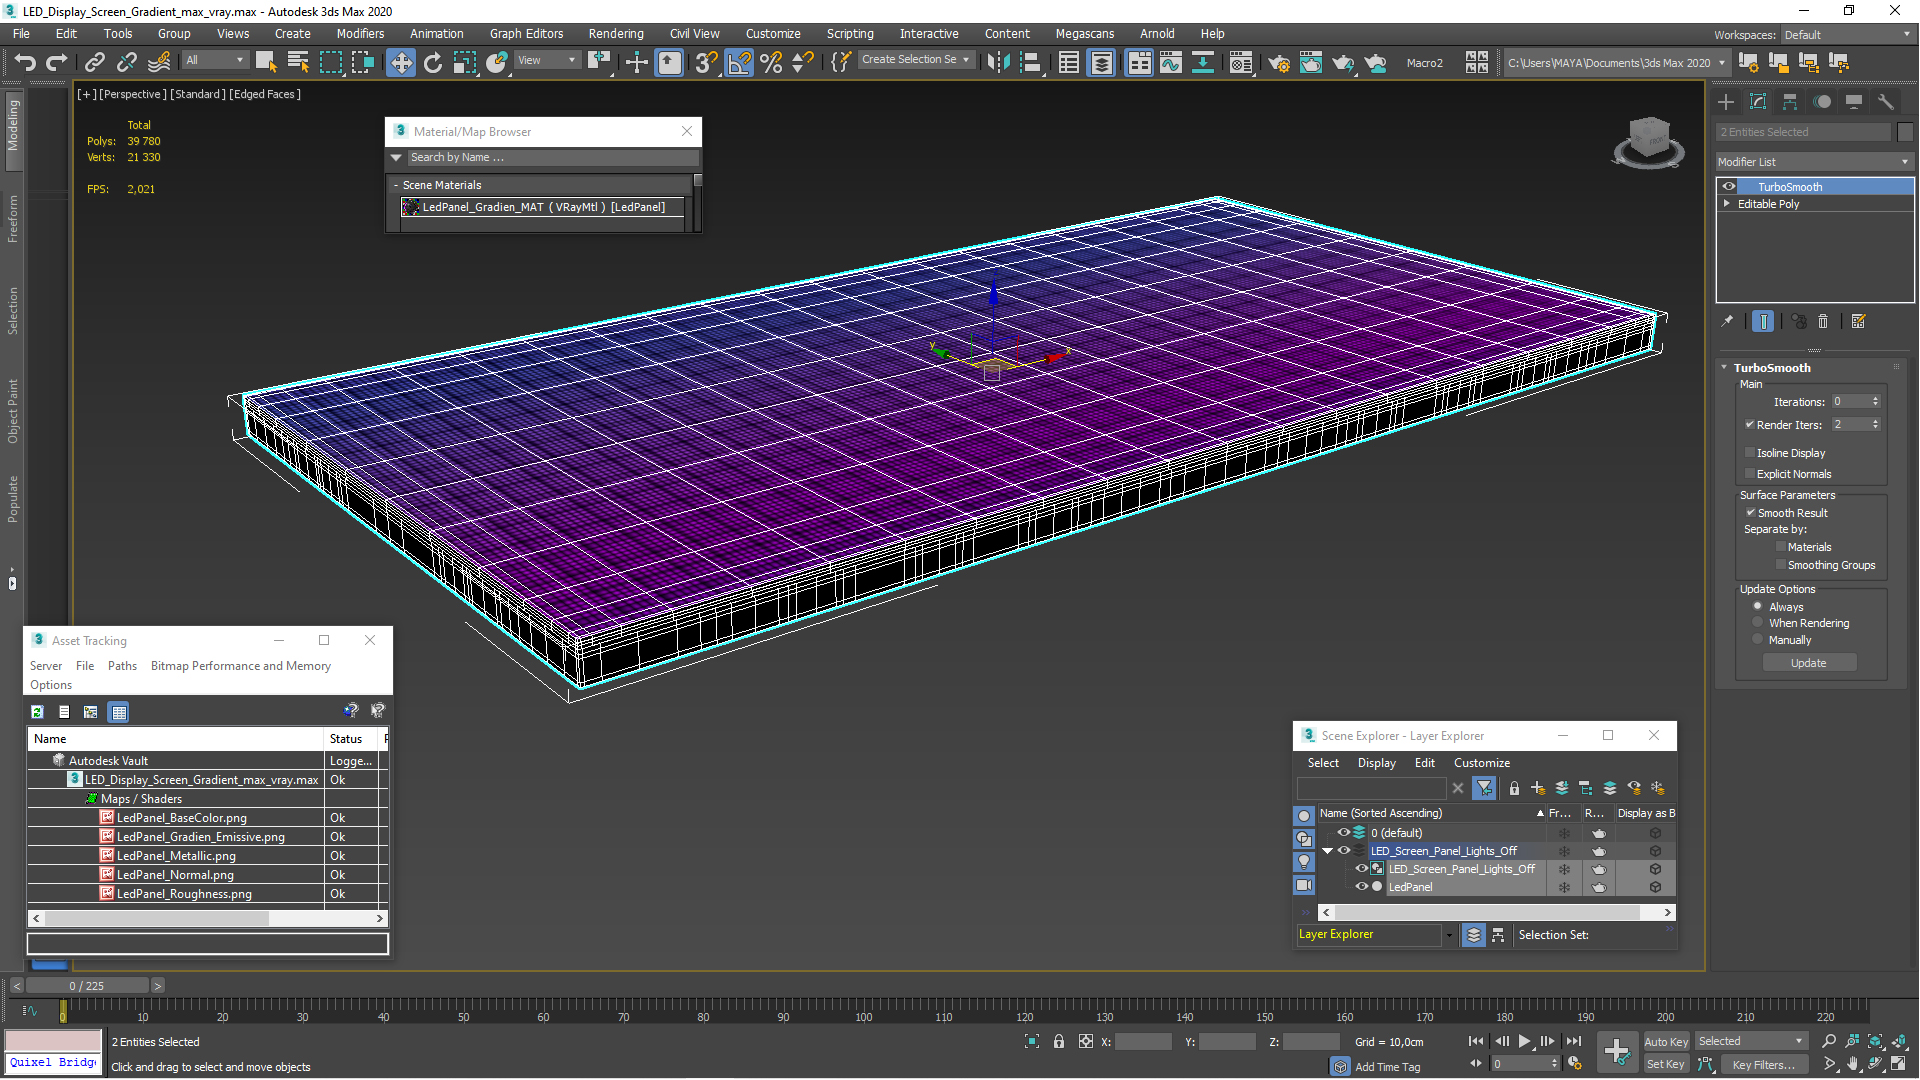
Task: Click the Set Key button
Action: (x=1666, y=1065)
